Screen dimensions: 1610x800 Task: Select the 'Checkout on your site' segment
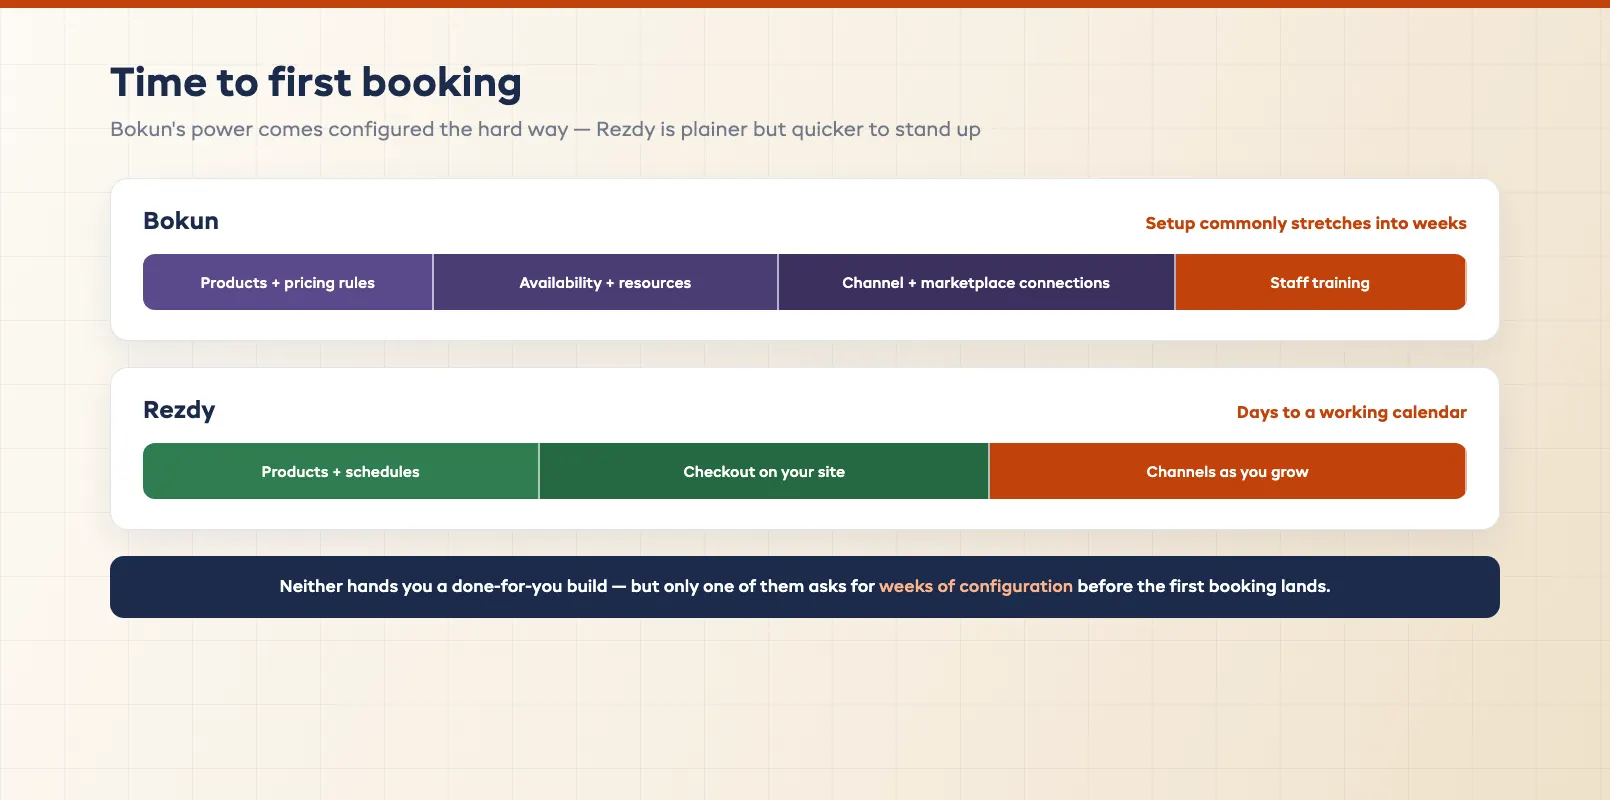click(x=764, y=471)
